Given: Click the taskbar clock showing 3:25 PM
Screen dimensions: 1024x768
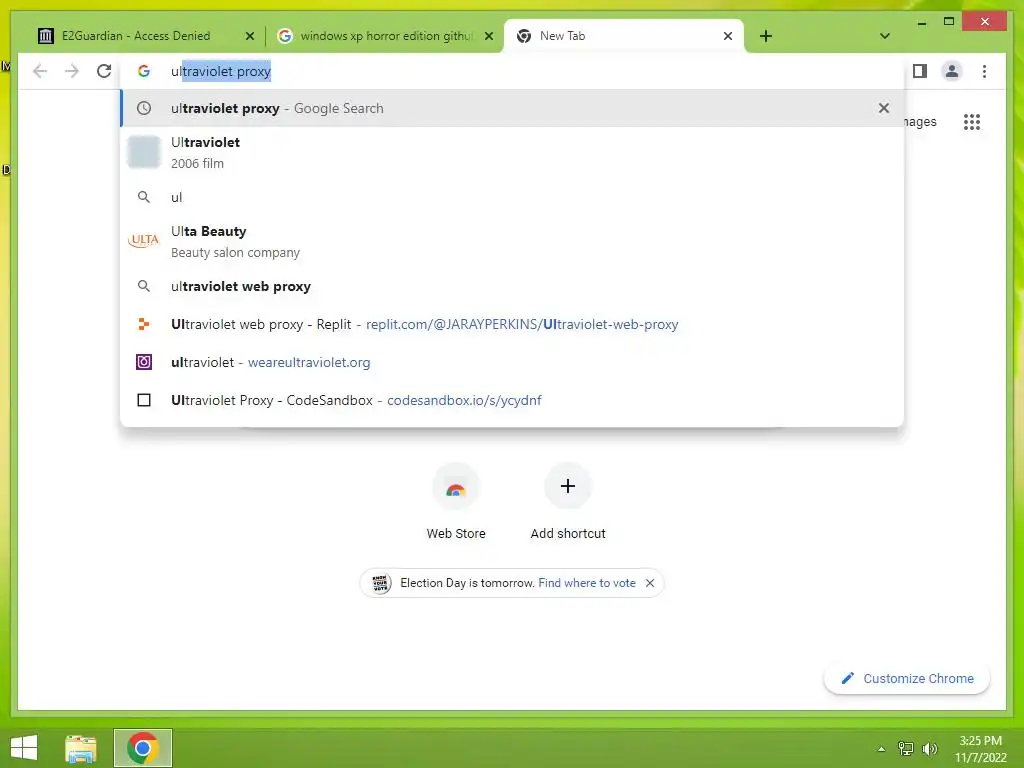Looking at the screenshot, I should click(x=980, y=749).
